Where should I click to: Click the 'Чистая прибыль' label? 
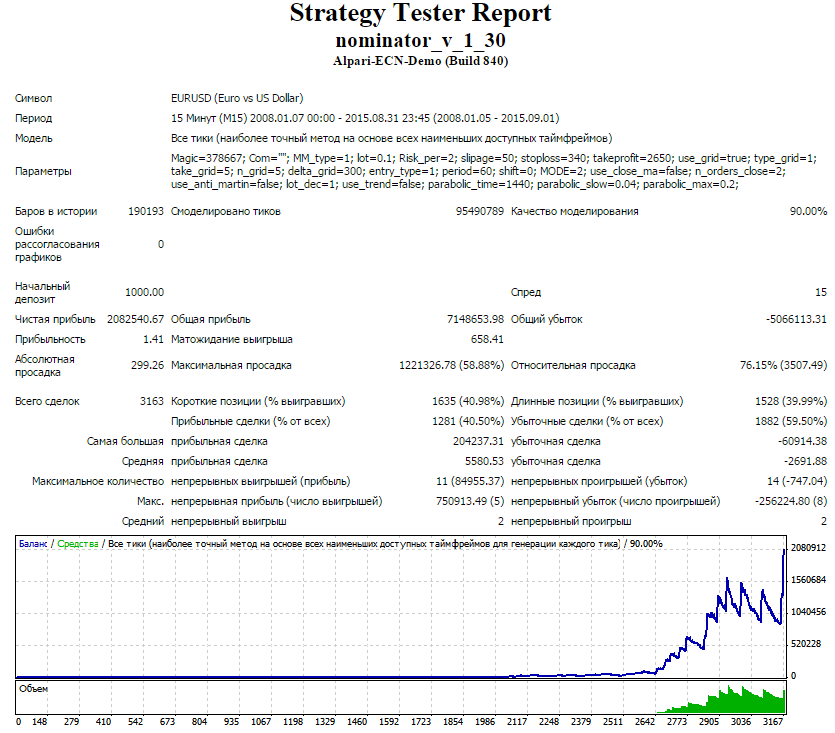pyautogui.click(x=55, y=320)
